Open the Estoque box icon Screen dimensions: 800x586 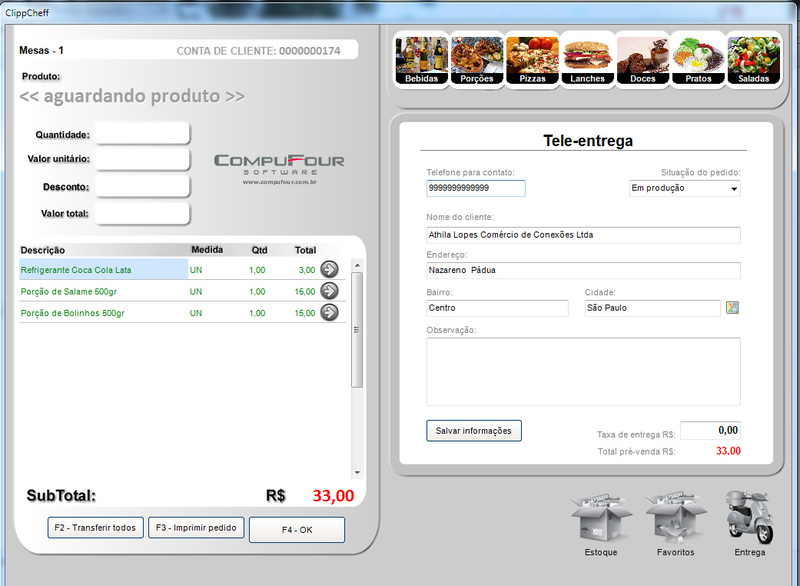(600, 520)
